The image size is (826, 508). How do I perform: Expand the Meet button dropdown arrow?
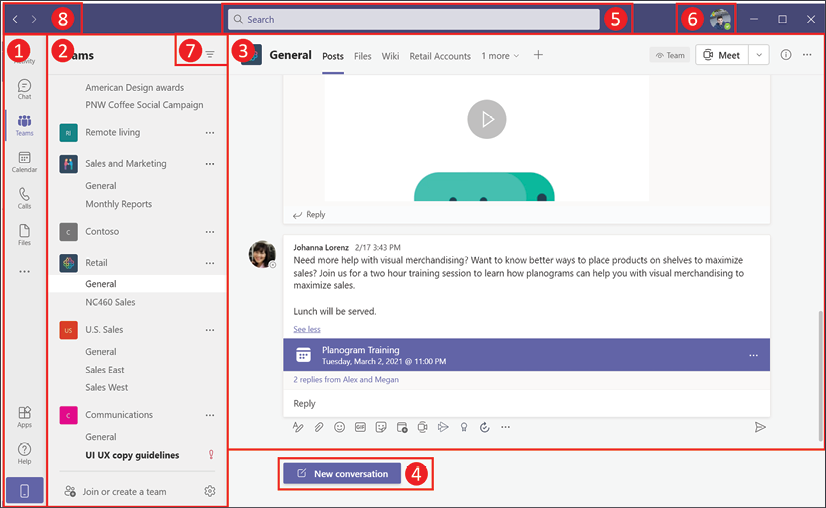[759, 55]
